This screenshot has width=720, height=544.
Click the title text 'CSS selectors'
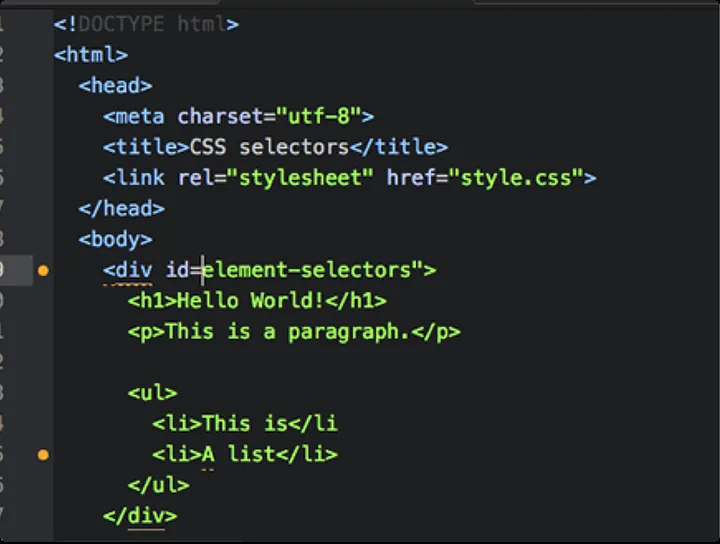[x=269, y=147]
